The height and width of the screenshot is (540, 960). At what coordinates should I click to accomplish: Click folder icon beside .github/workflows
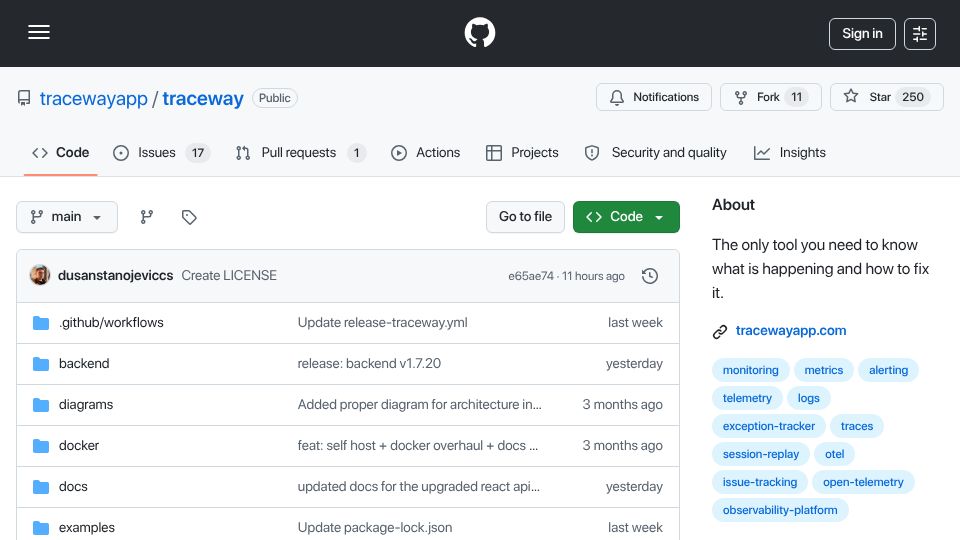(41, 323)
